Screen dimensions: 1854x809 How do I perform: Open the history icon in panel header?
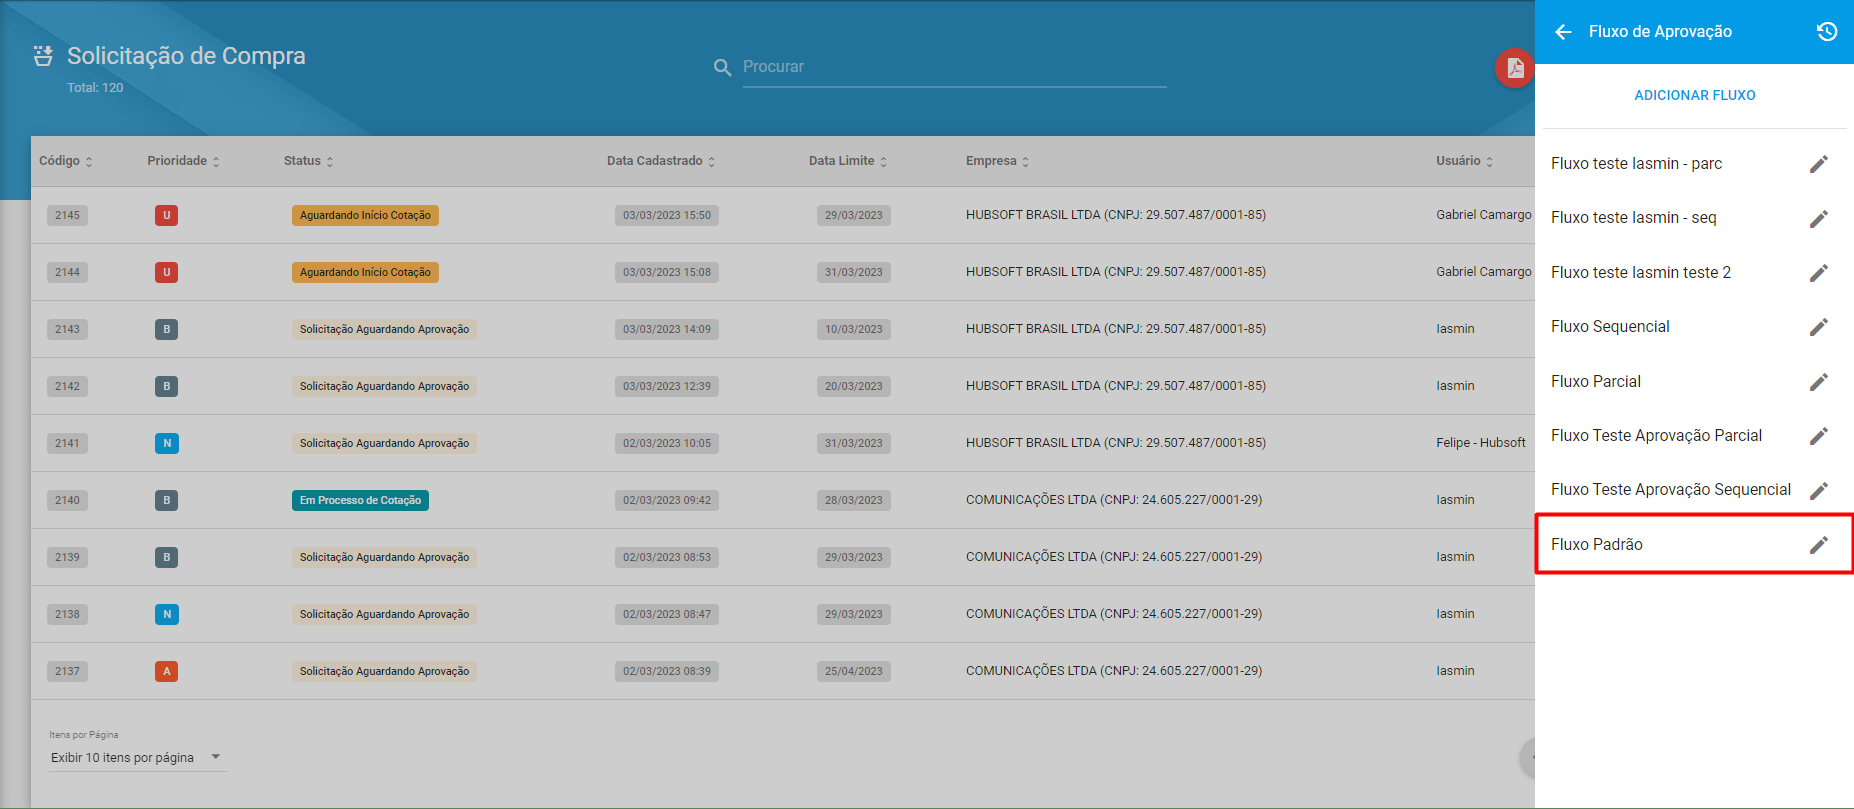[x=1826, y=32]
